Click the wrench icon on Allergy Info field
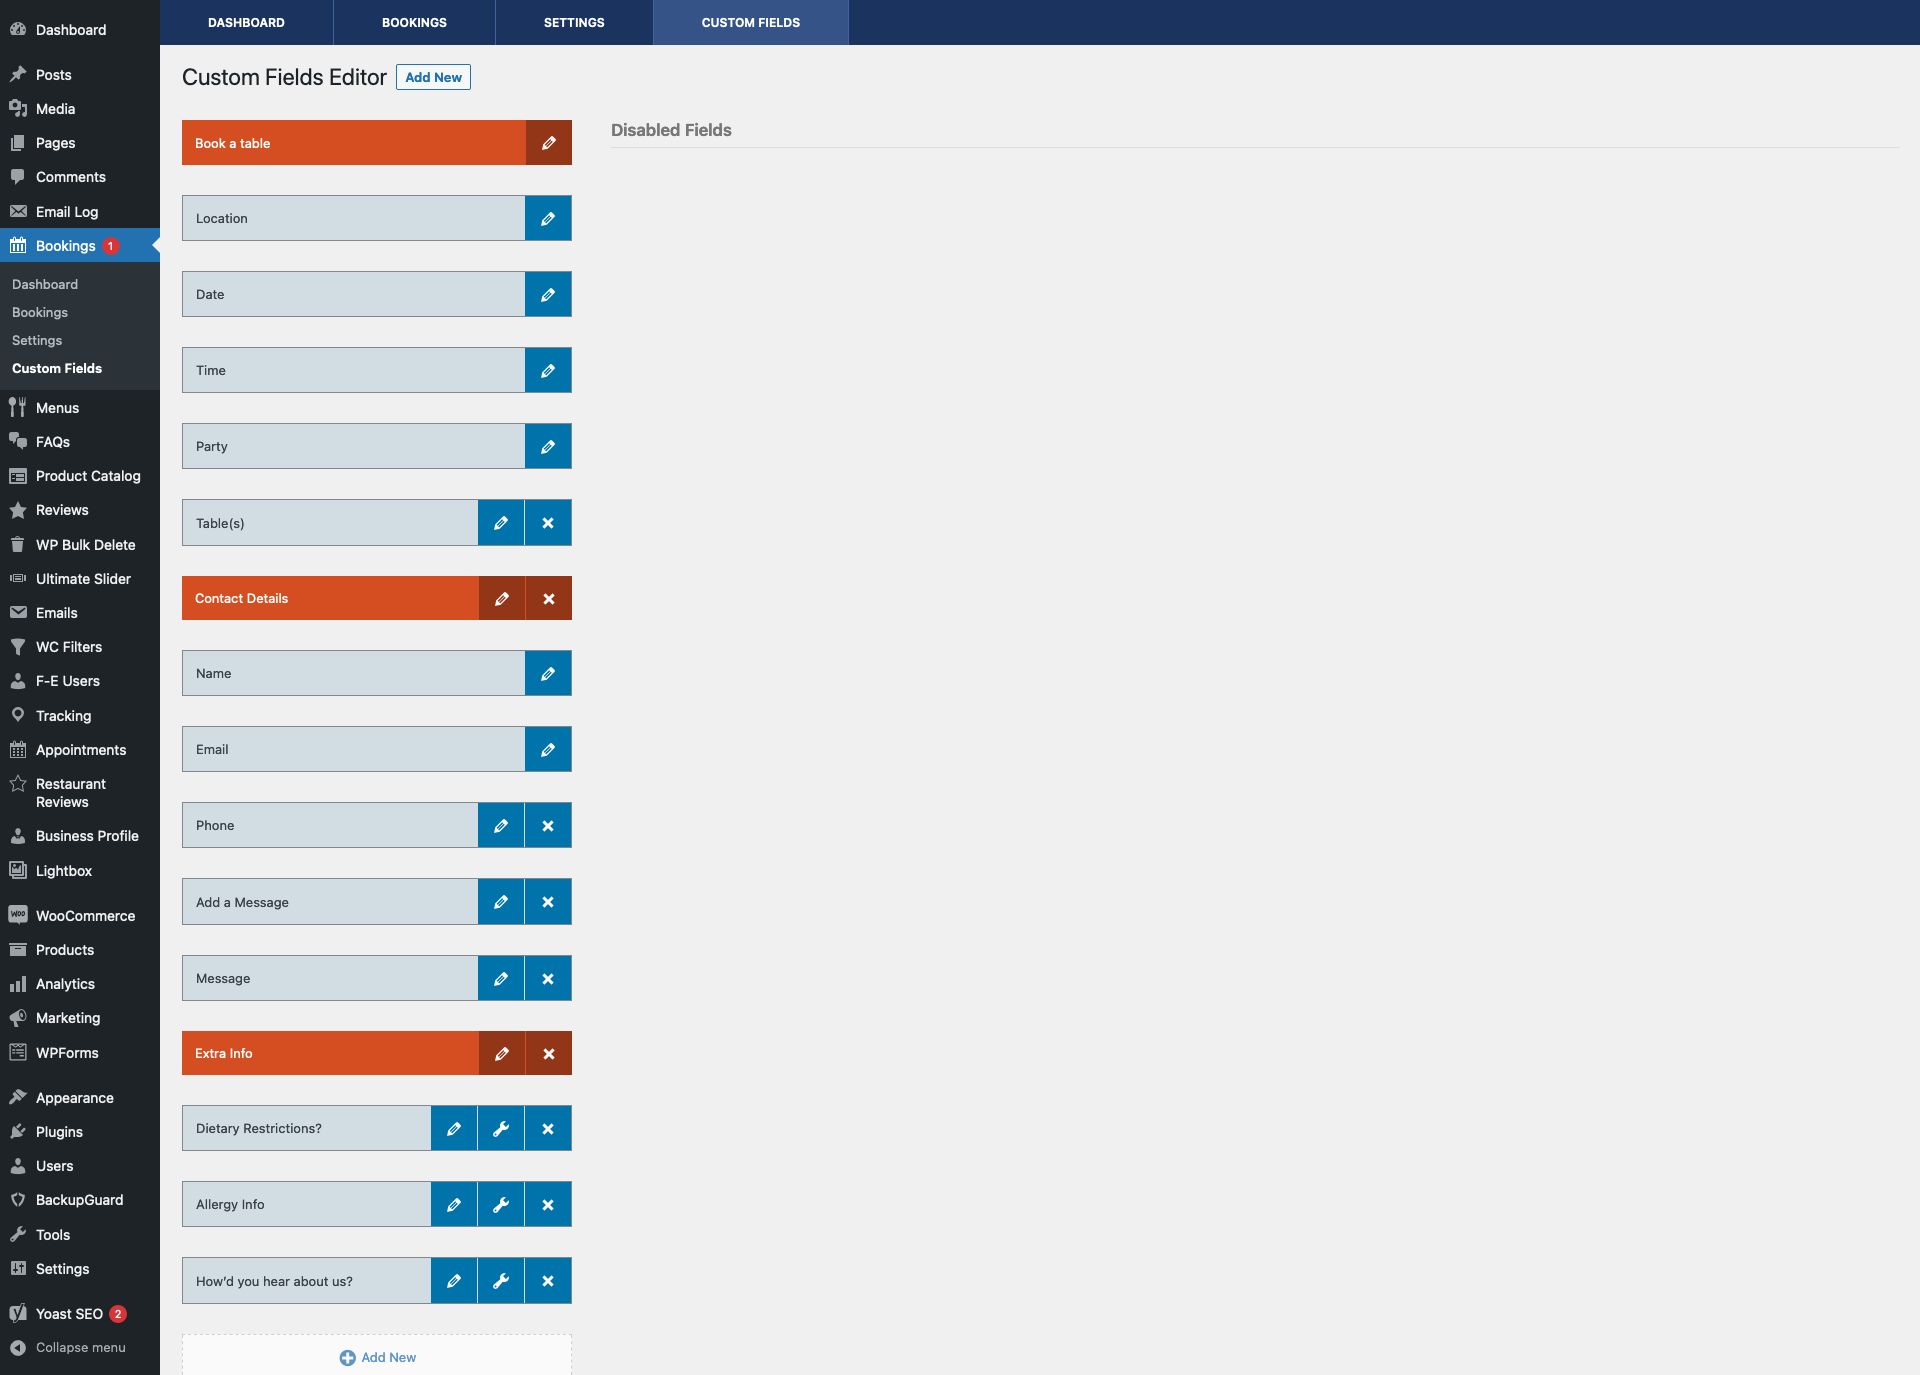This screenshot has height=1375, width=1920. 502,1204
